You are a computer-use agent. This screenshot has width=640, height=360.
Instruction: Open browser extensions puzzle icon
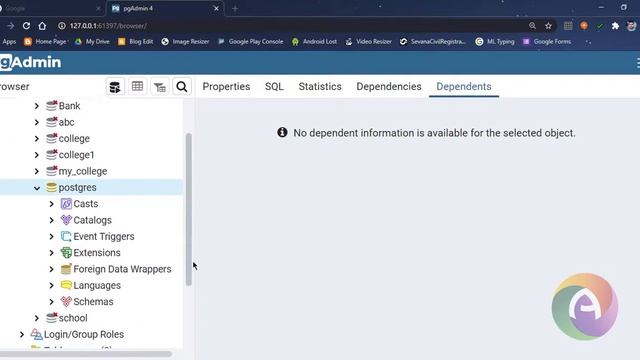tap(615, 26)
